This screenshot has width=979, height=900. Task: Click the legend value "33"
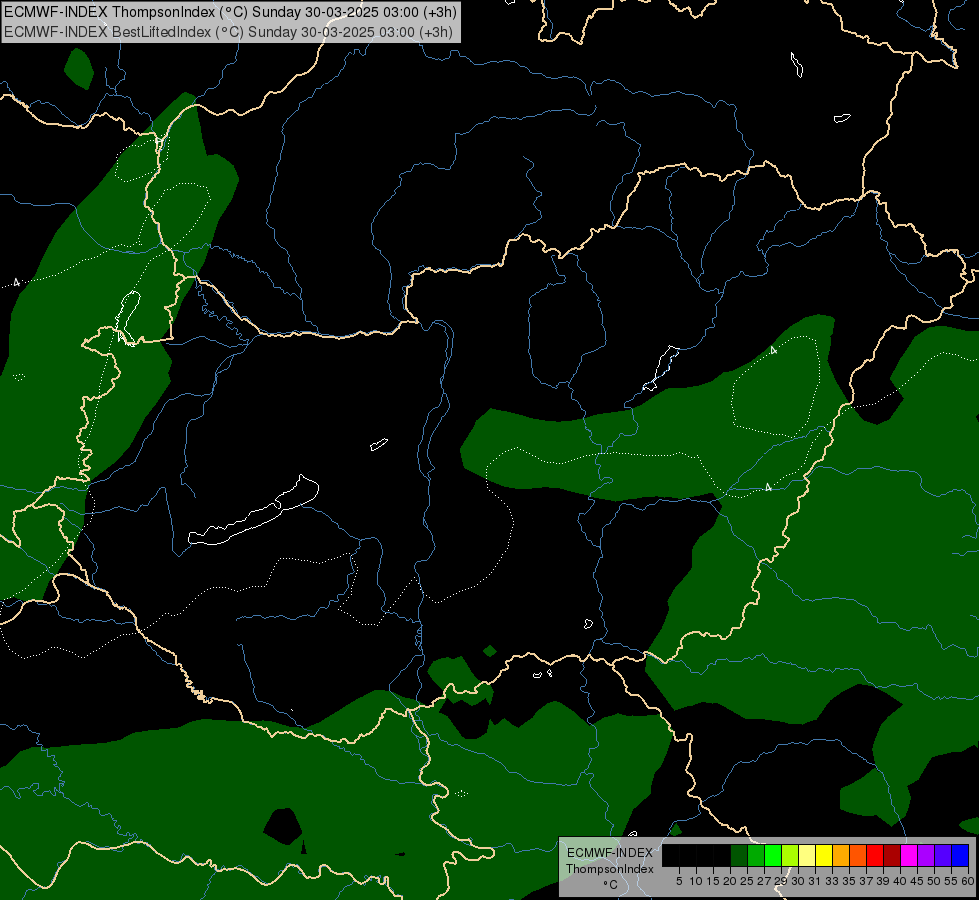coord(832,881)
